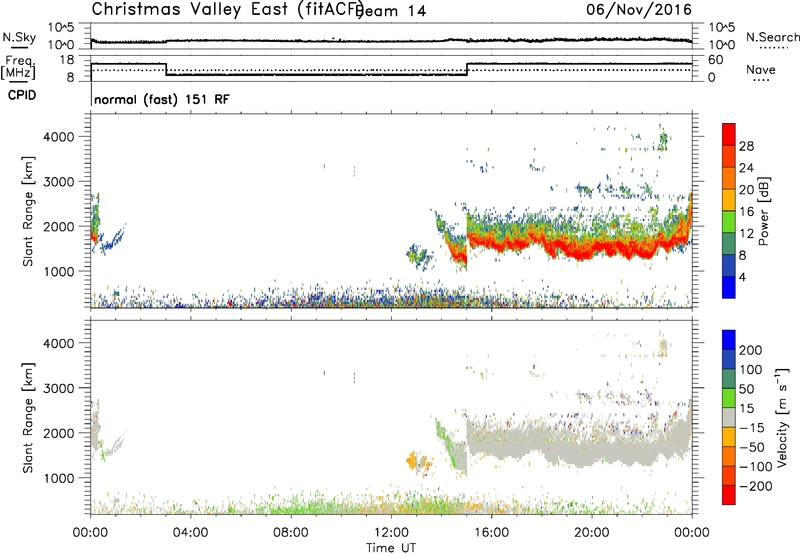Click the frequency step-up at 15:00 UT
Viewport: 800px width, 554px height.
tap(467, 69)
